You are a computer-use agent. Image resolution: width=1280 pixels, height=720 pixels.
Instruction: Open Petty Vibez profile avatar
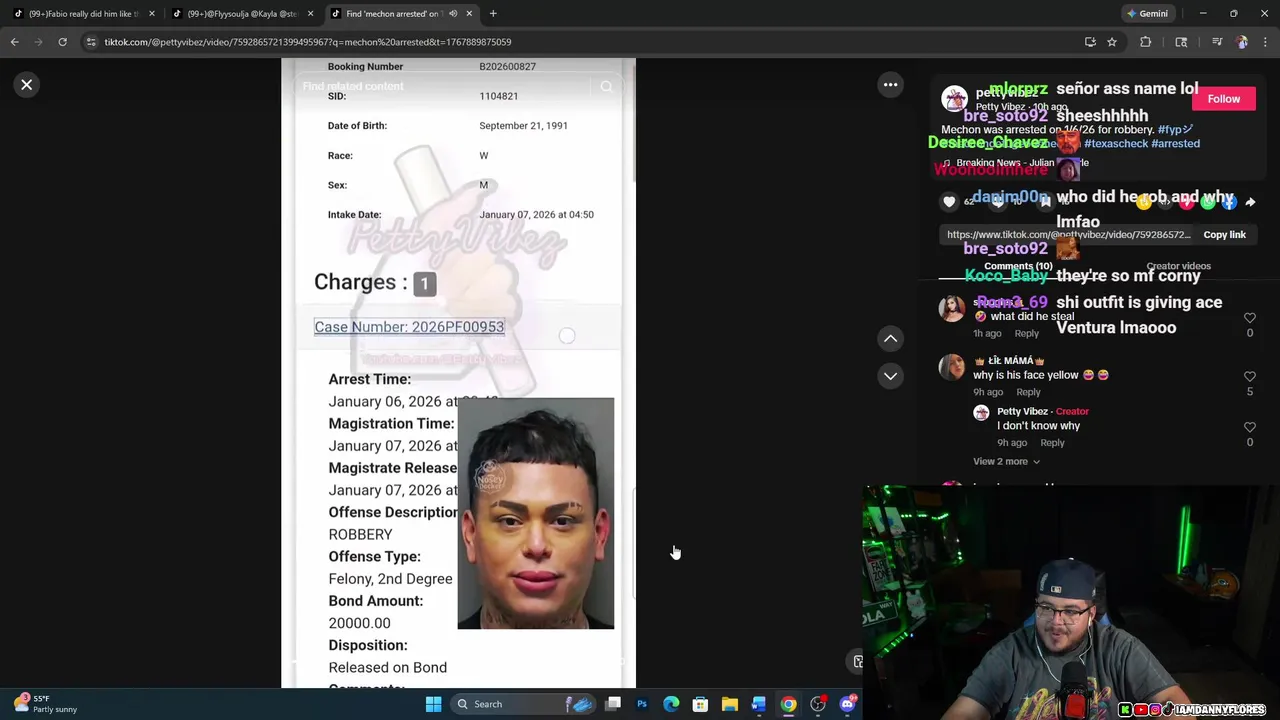click(955, 99)
